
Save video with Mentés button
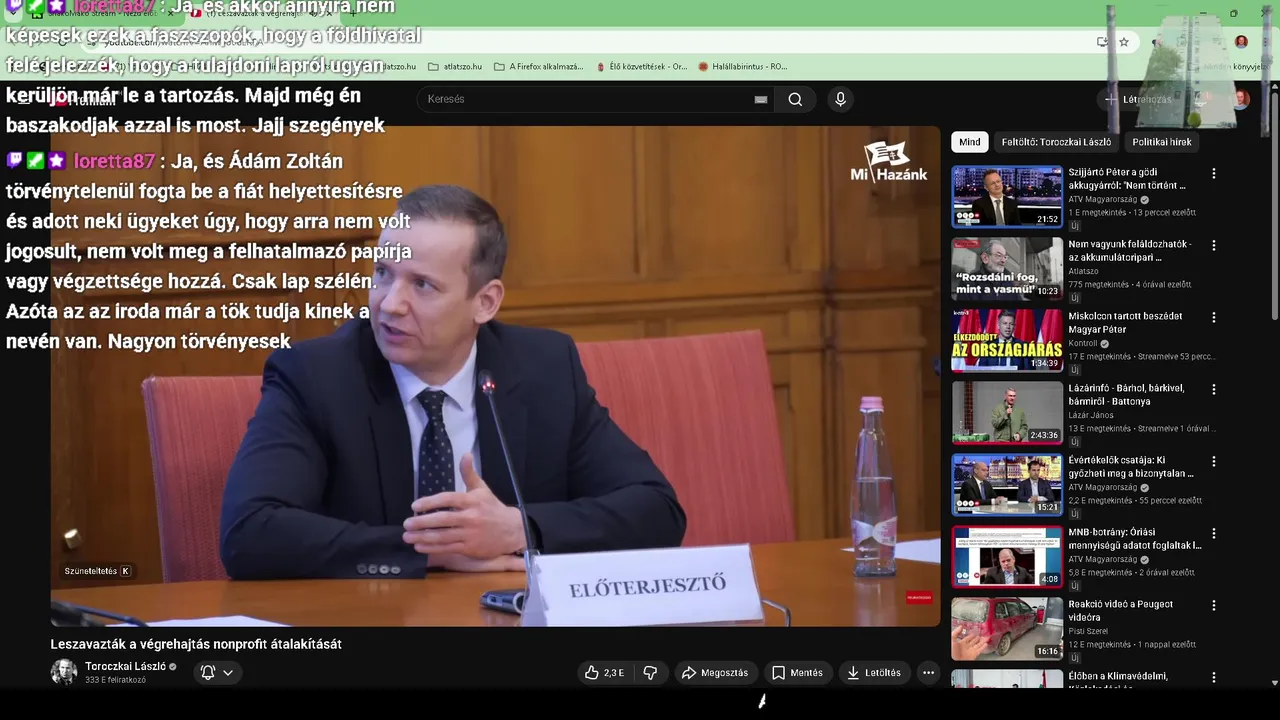click(x=797, y=673)
